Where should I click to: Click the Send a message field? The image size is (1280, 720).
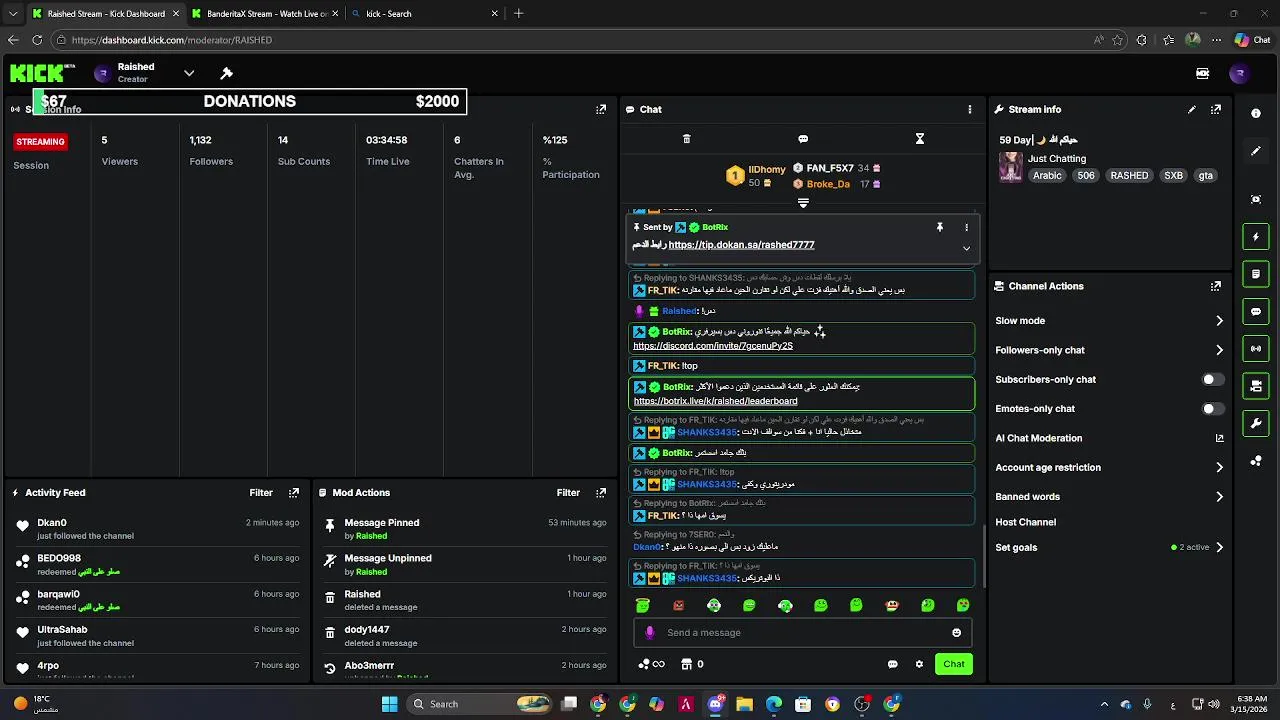click(802, 632)
